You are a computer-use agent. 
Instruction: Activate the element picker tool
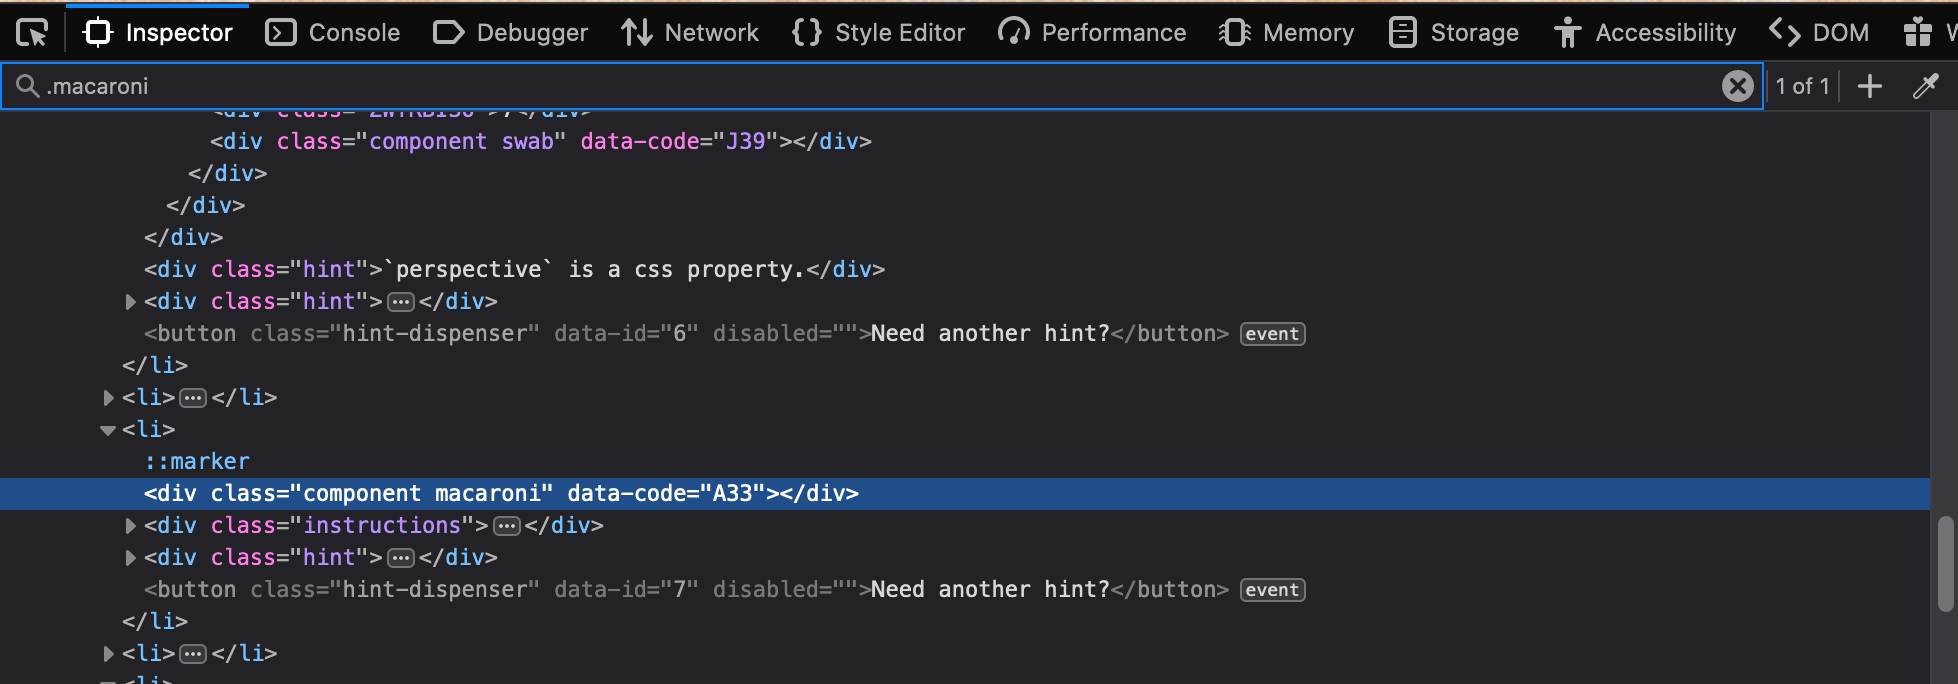(32, 33)
